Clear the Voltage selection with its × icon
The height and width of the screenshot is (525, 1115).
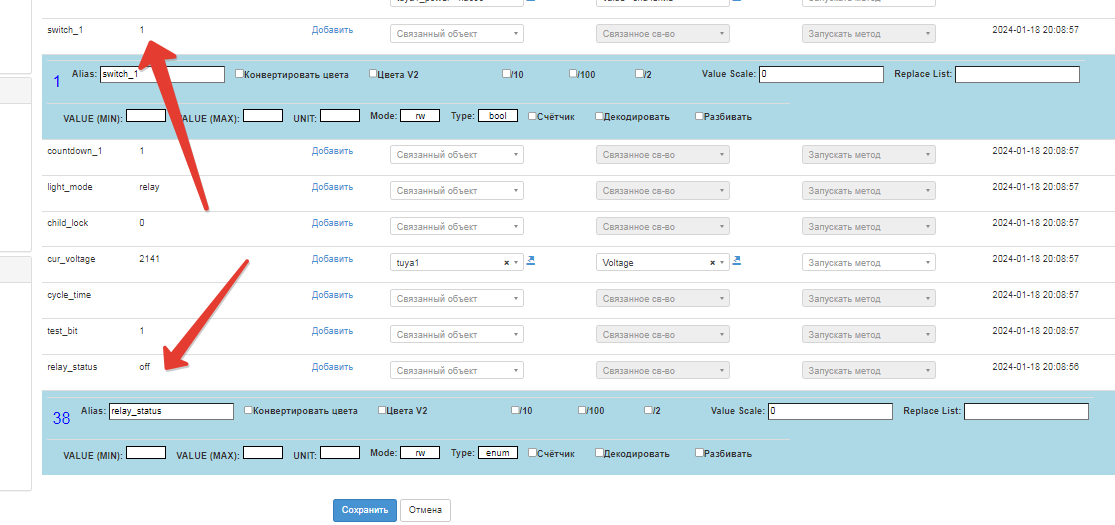coord(712,263)
